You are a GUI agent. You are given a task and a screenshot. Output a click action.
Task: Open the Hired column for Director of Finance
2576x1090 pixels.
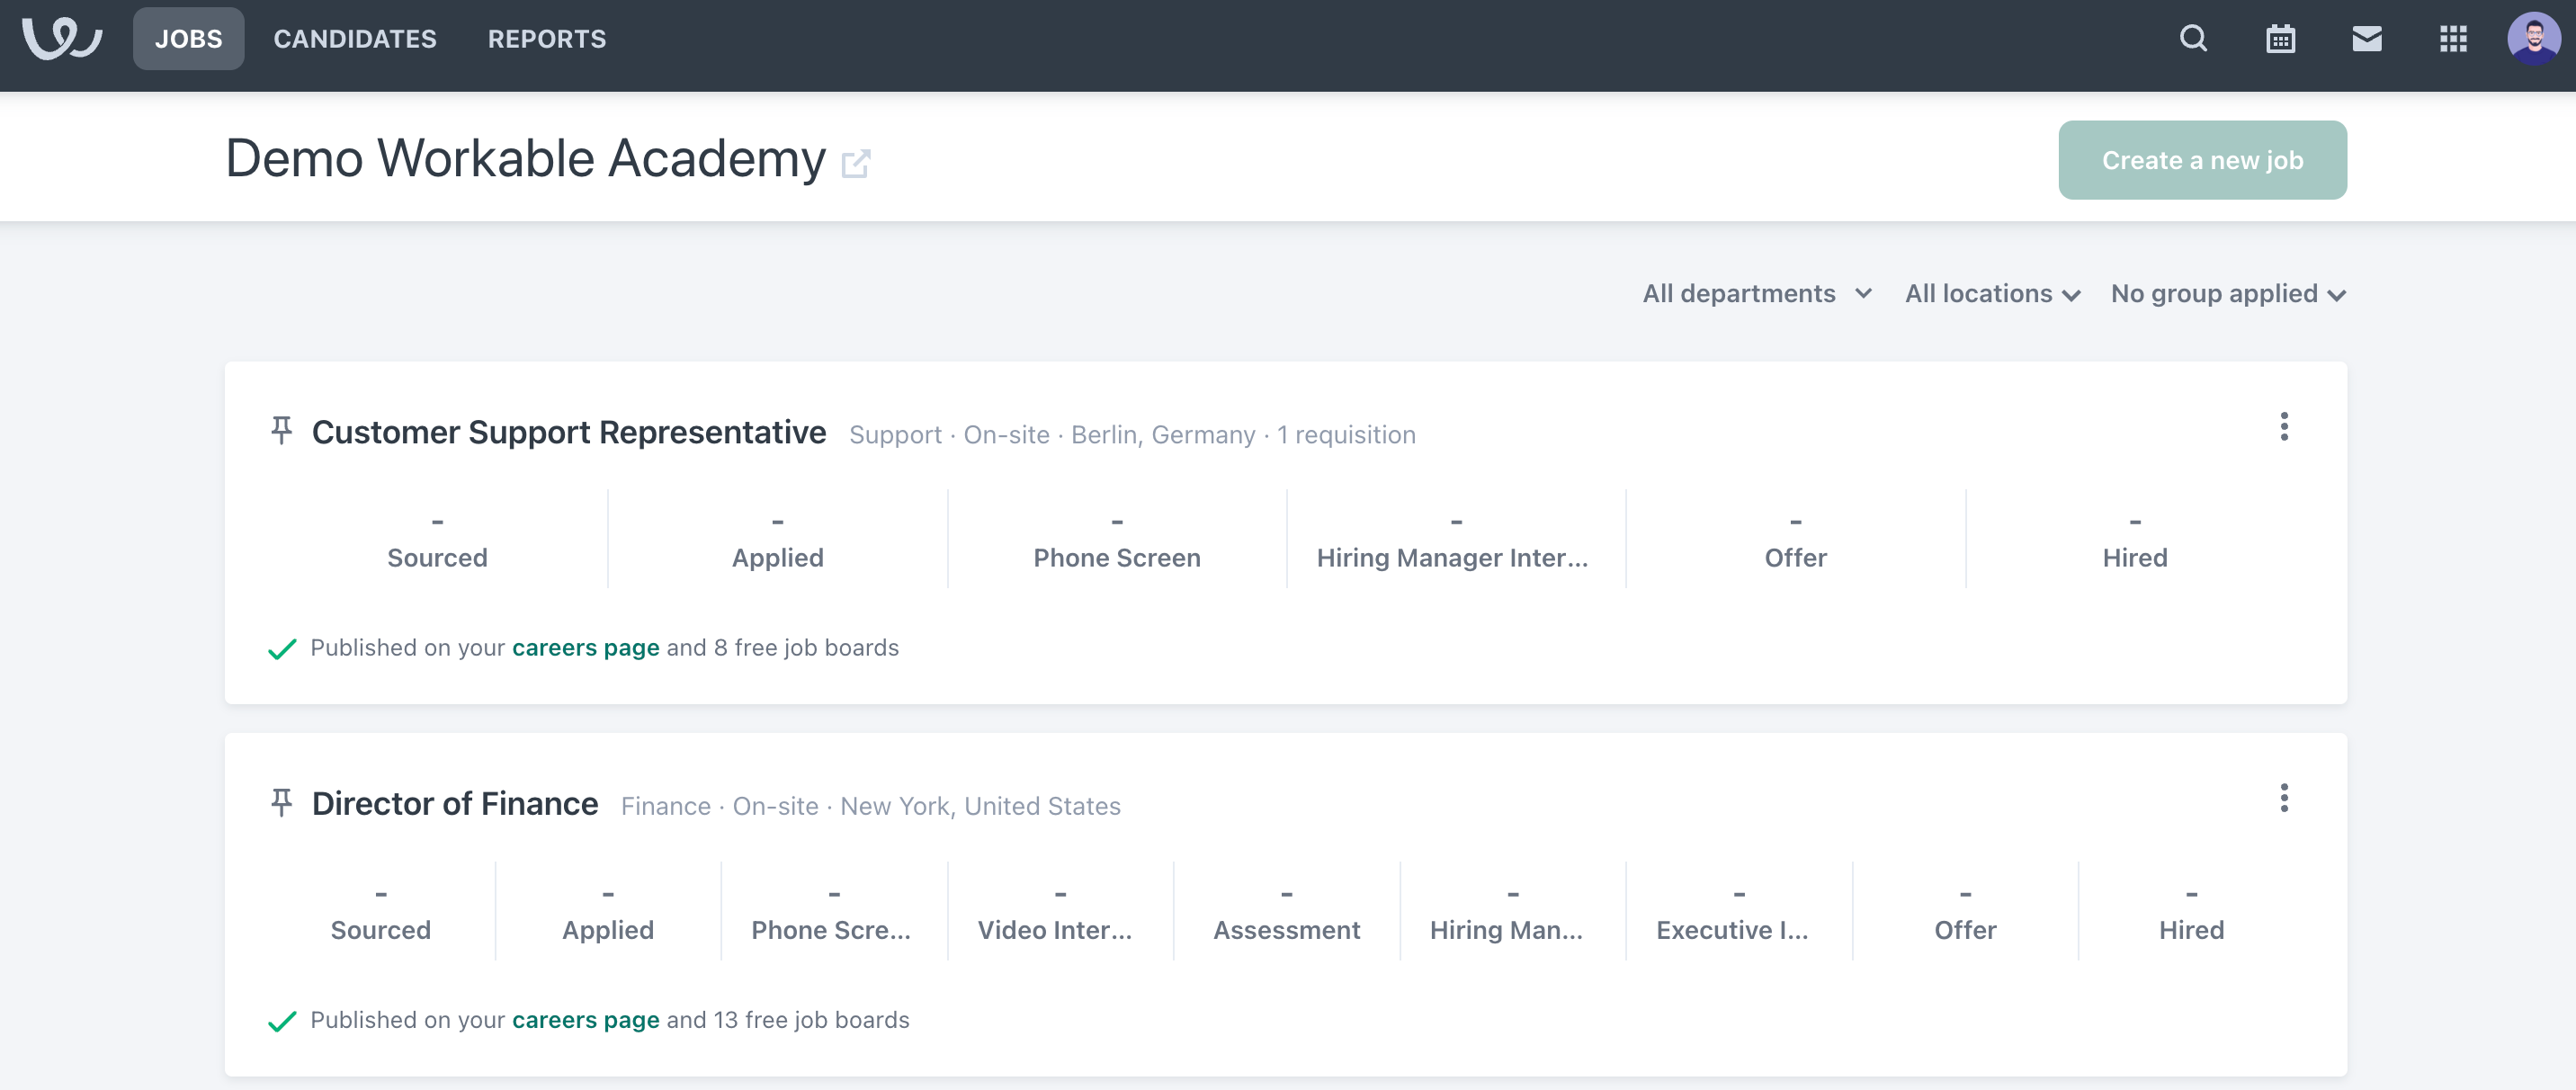point(2192,910)
